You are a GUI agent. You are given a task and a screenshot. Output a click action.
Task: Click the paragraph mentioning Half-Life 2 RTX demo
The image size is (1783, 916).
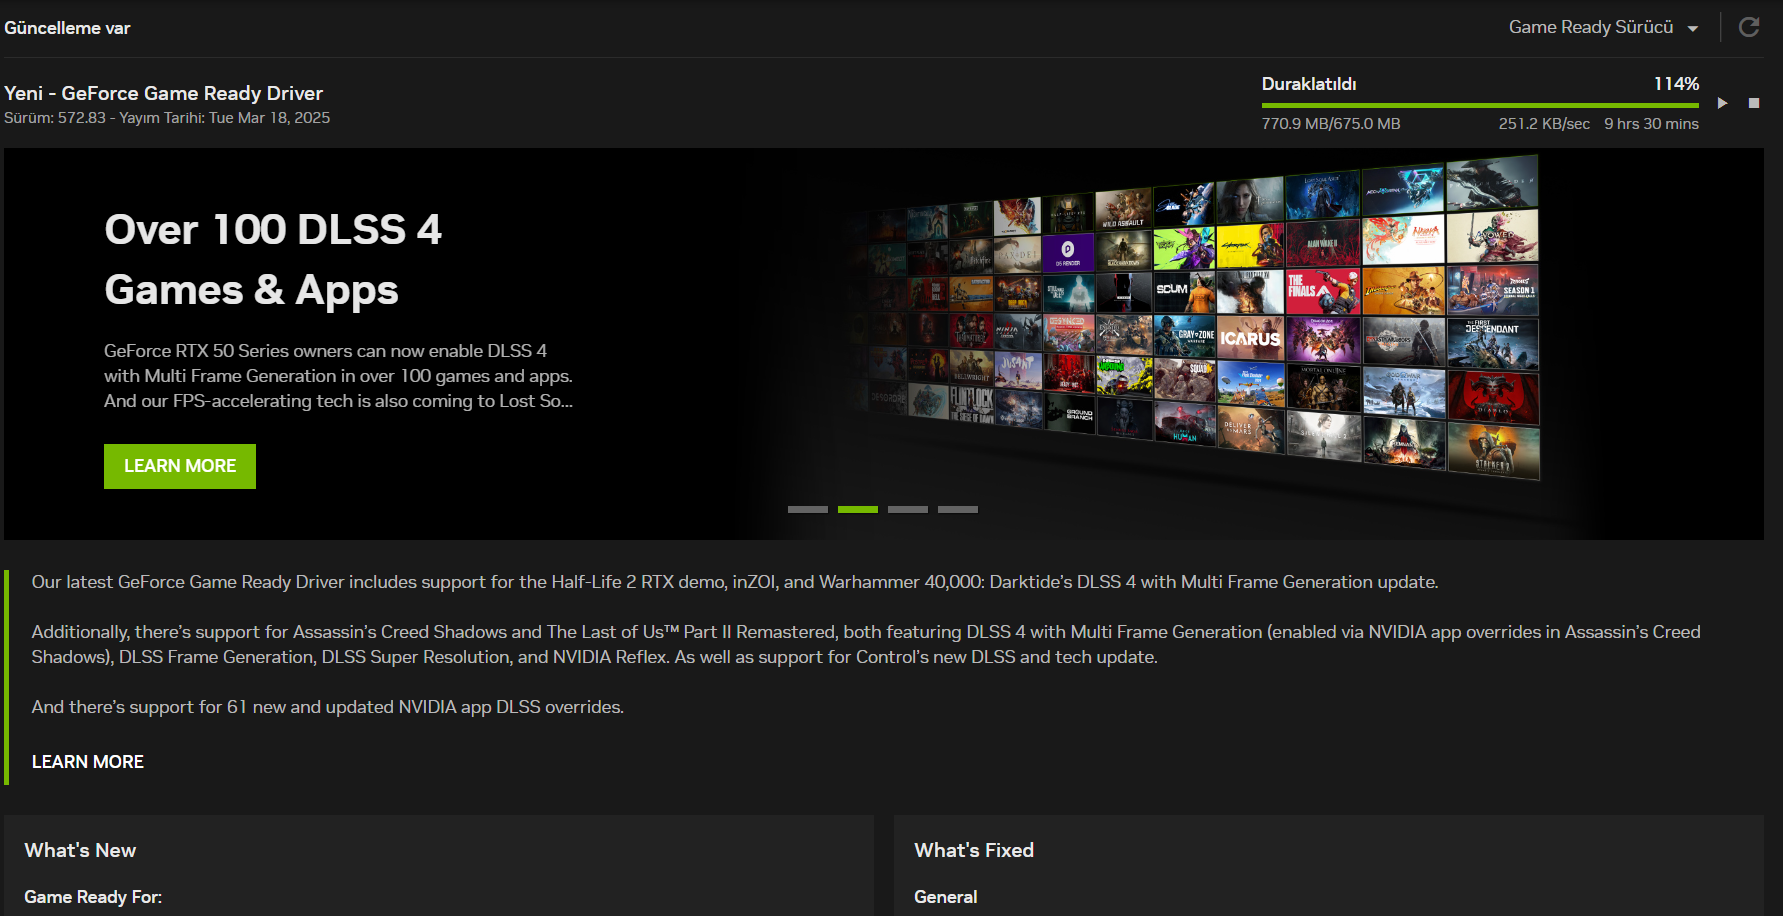click(x=735, y=582)
